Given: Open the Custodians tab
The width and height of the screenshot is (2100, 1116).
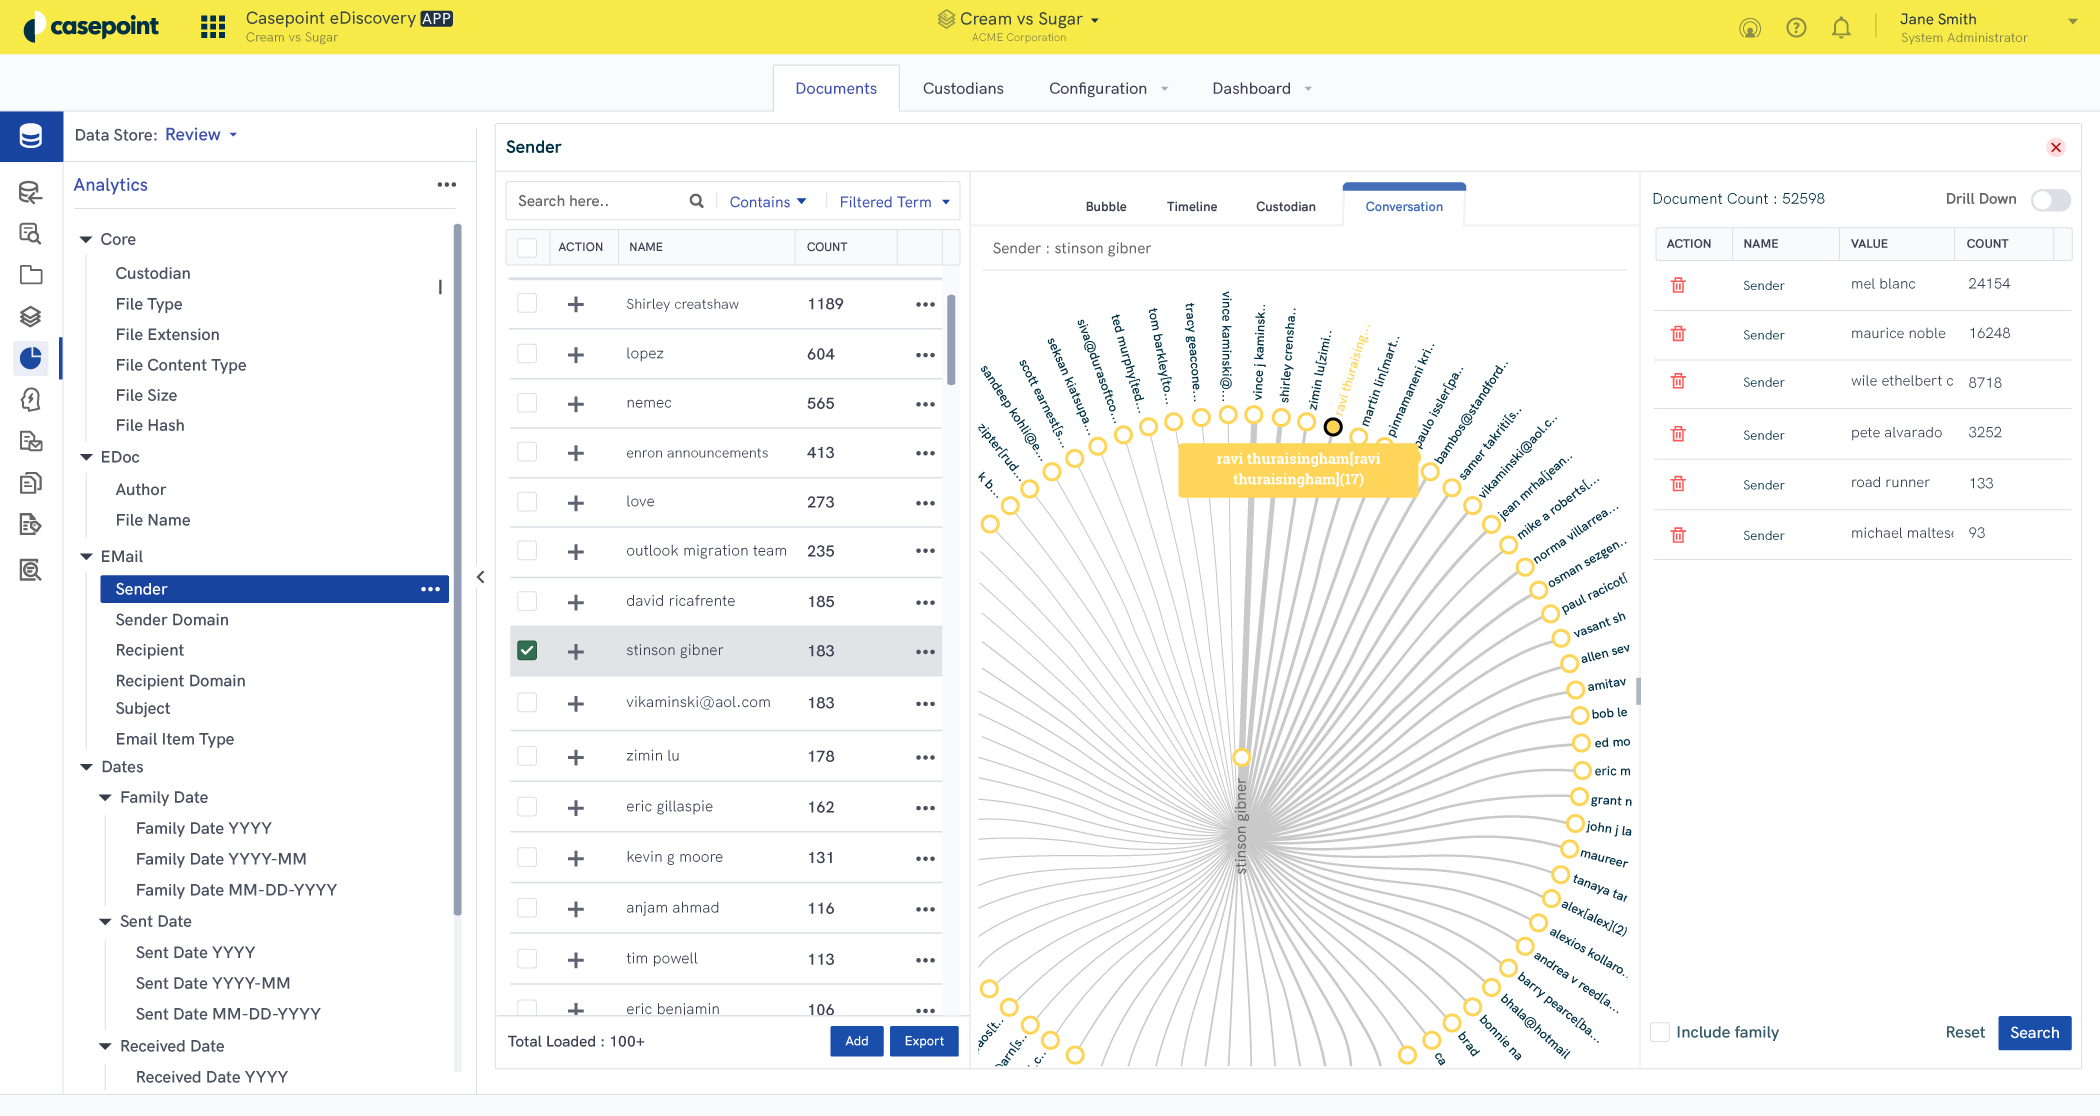Looking at the screenshot, I should (962, 88).
